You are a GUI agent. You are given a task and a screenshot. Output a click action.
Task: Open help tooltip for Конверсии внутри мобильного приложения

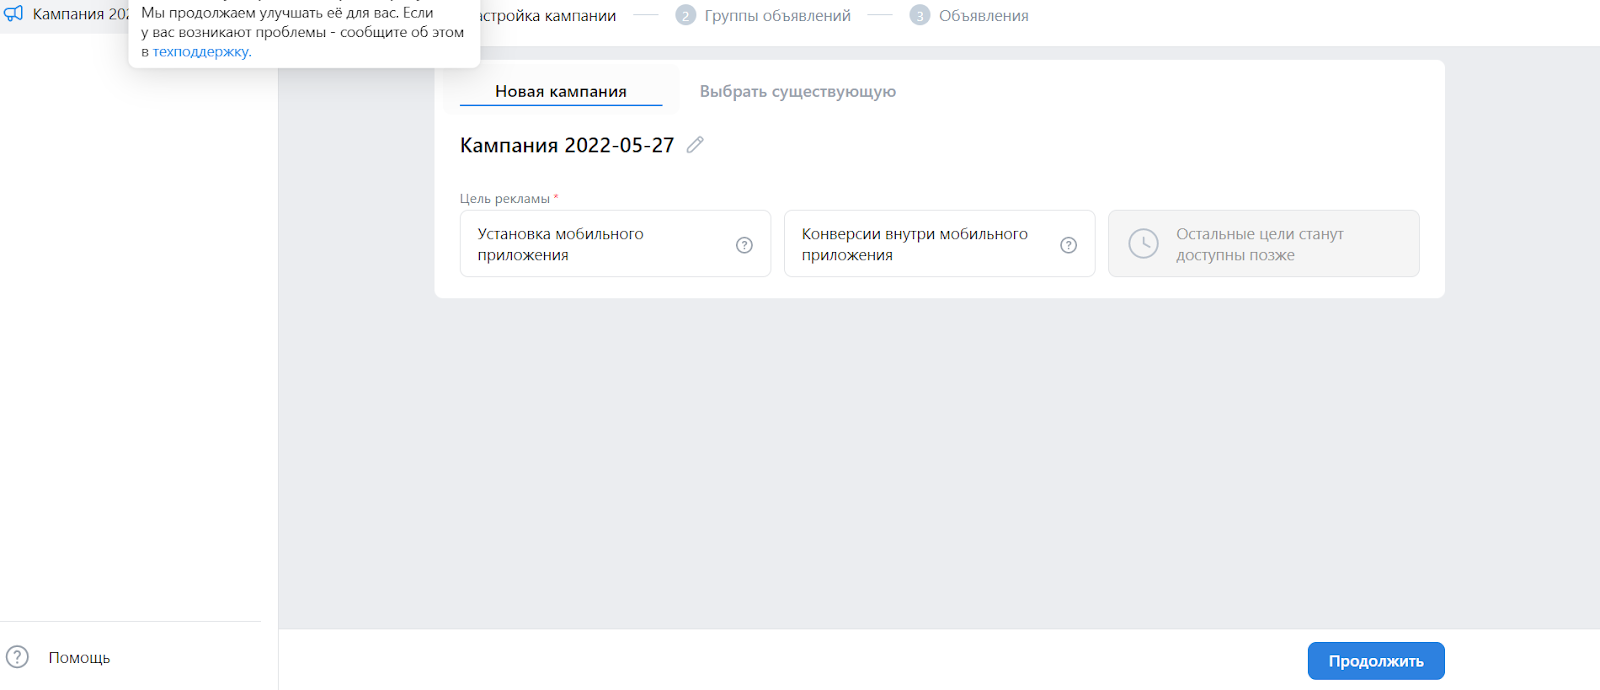pyautogui.click(x=1068, y=245)
